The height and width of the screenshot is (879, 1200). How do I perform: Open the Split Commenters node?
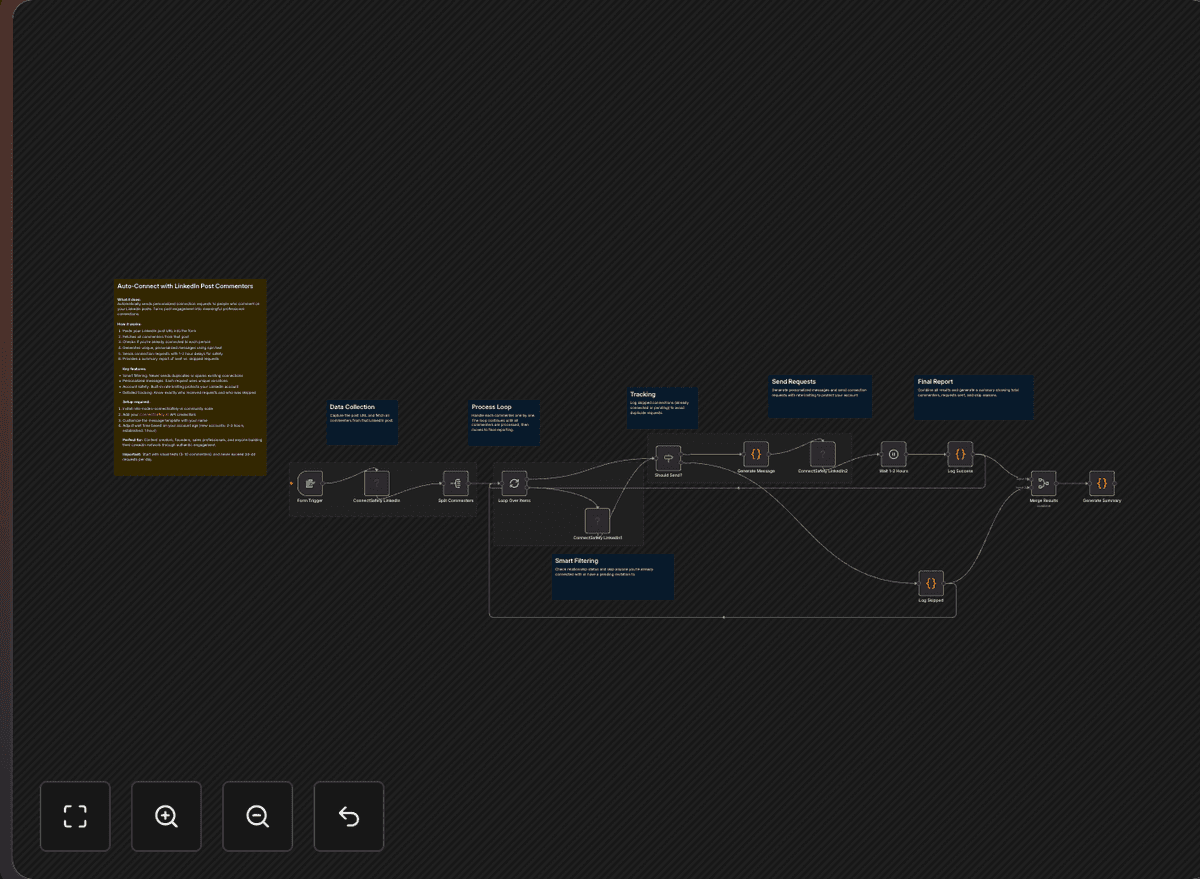[457, 482]
